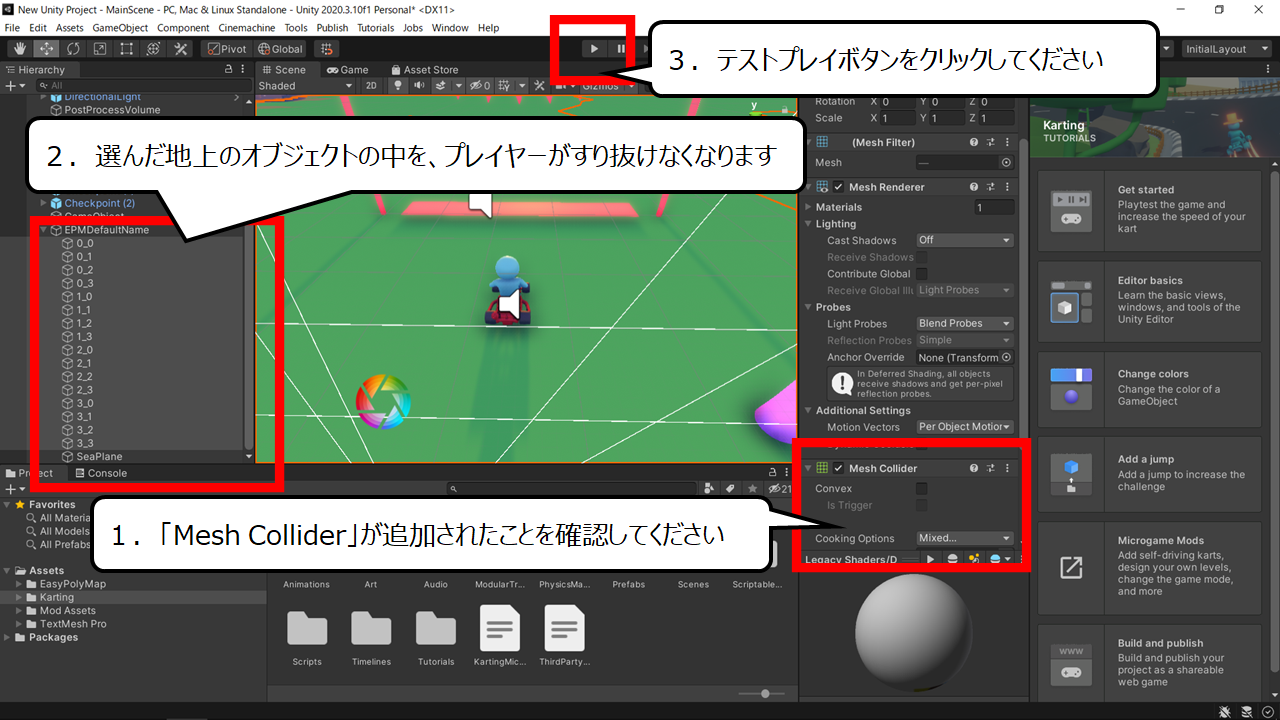Uncheck Mesh Collider enabled checkbox
1280x720 pixels.
tap(839, 468)
